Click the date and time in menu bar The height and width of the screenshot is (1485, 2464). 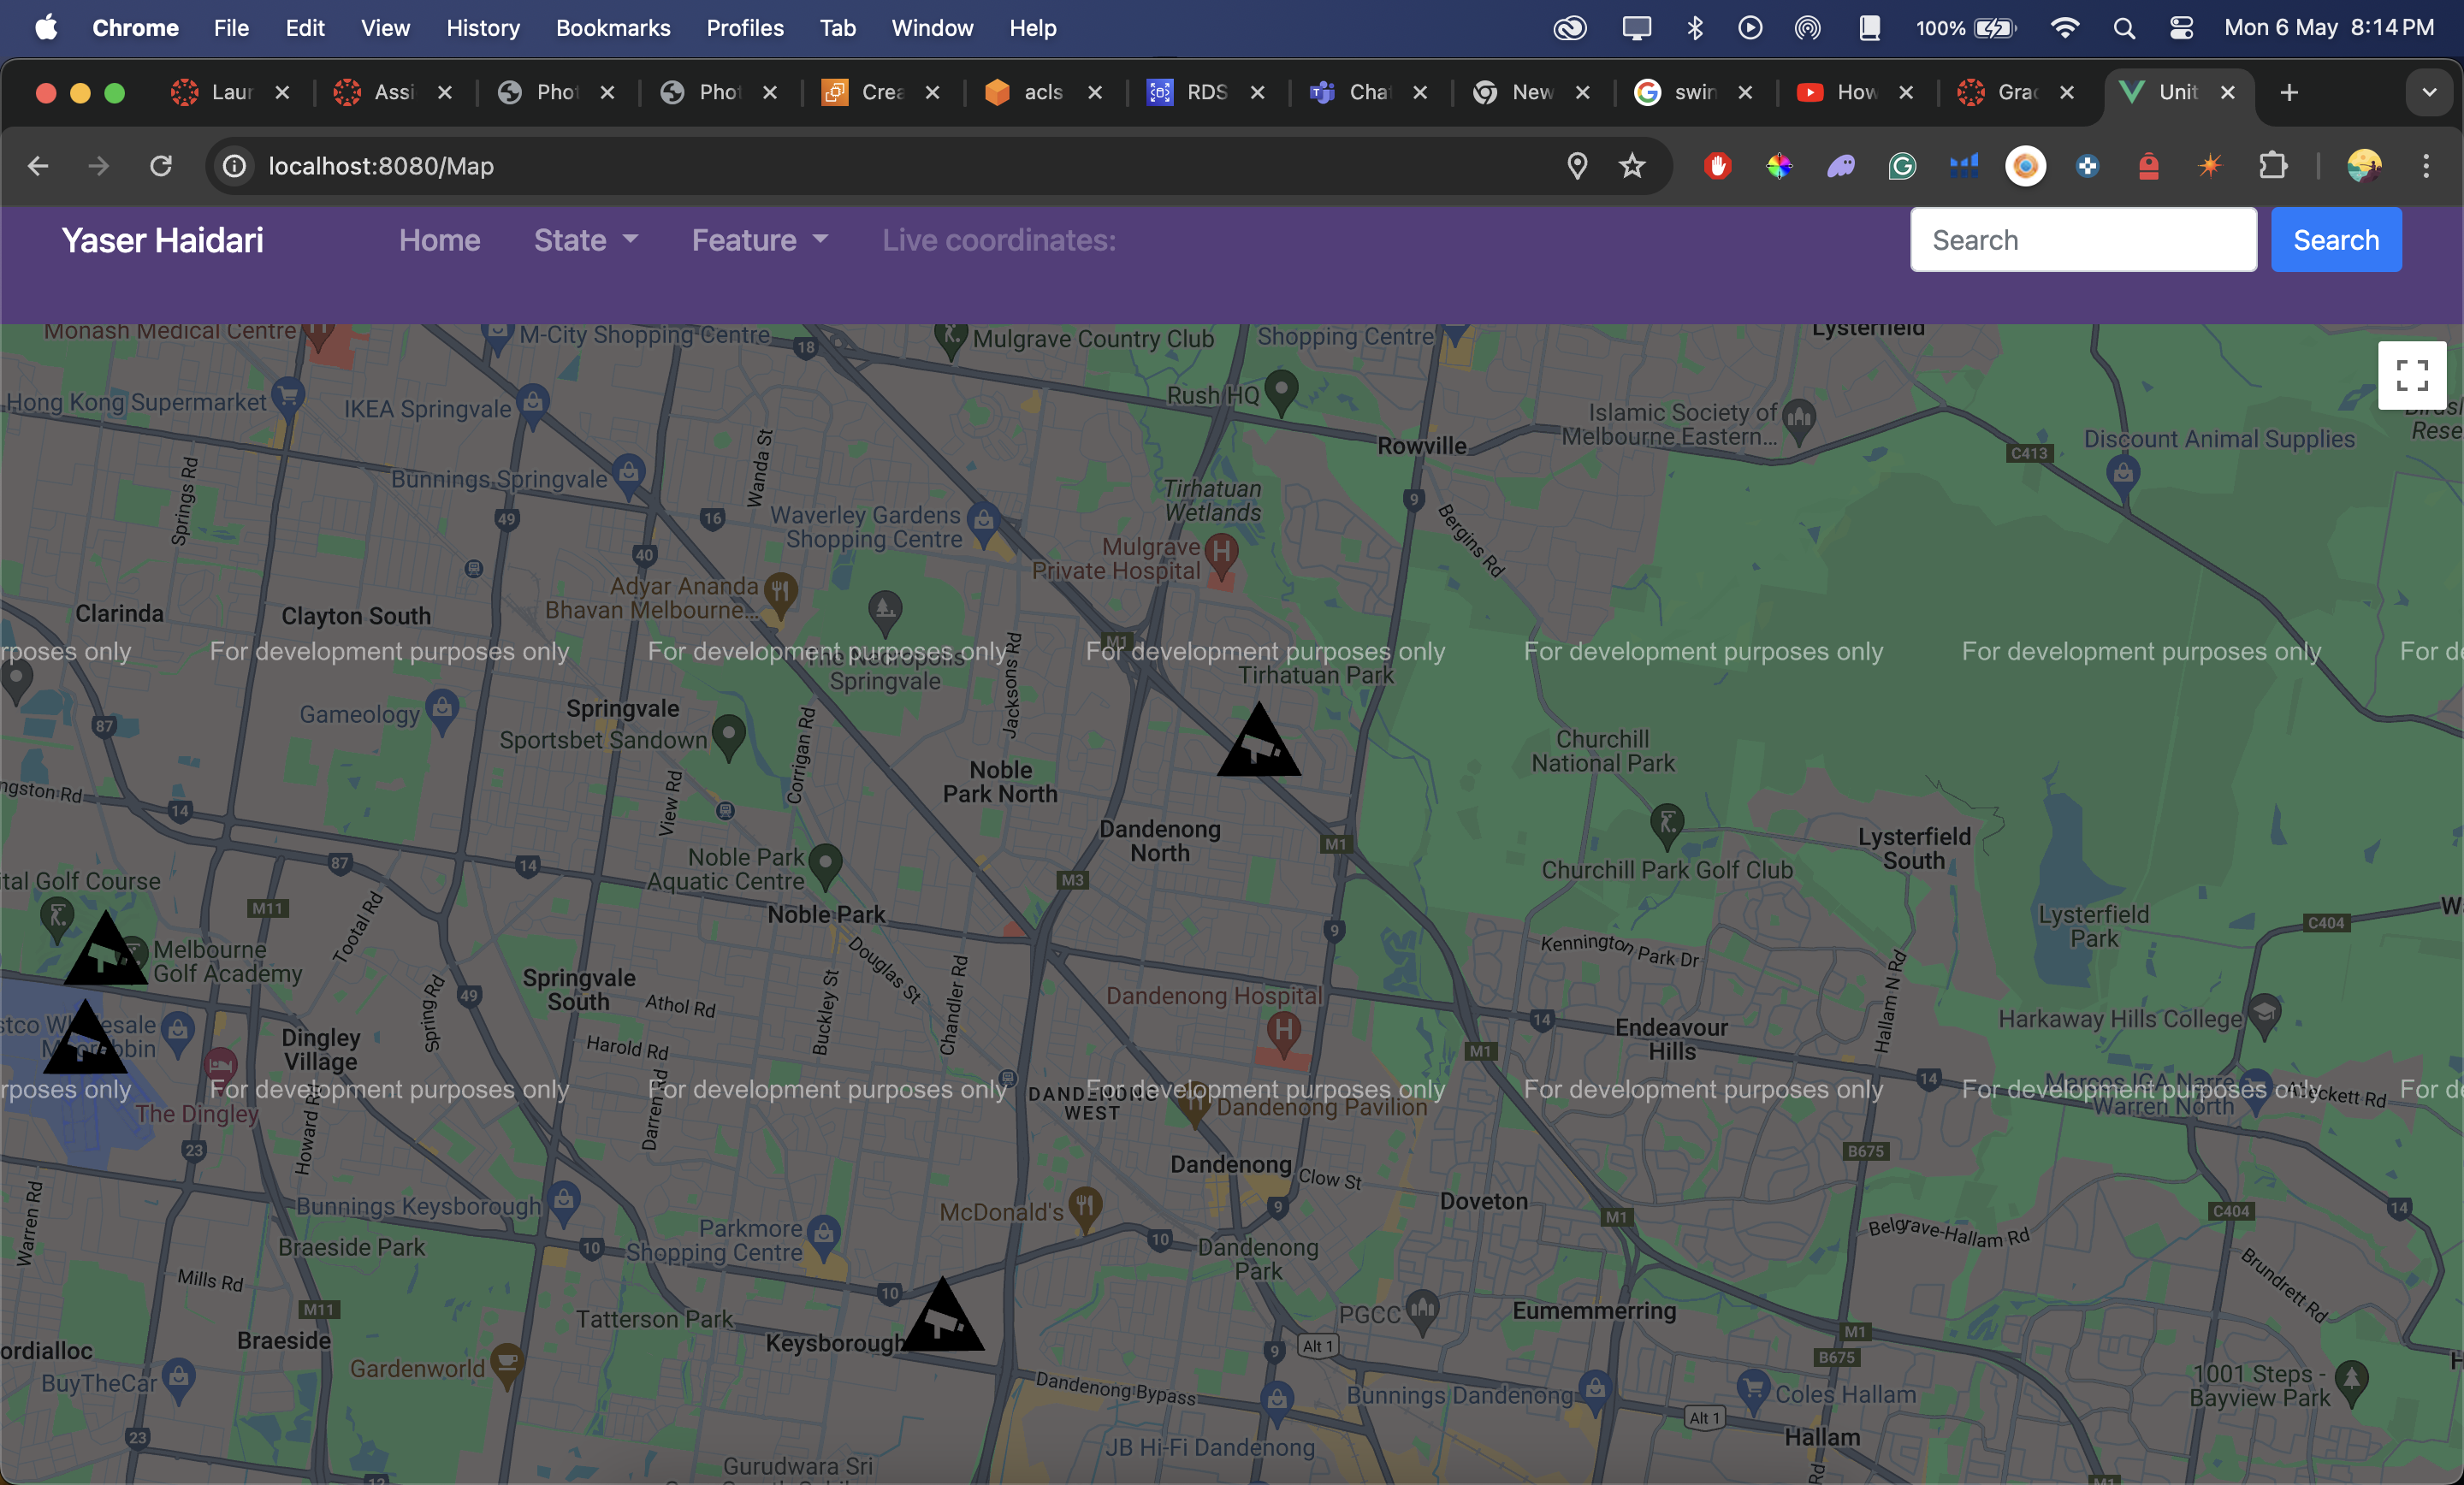click(2329, 28)
